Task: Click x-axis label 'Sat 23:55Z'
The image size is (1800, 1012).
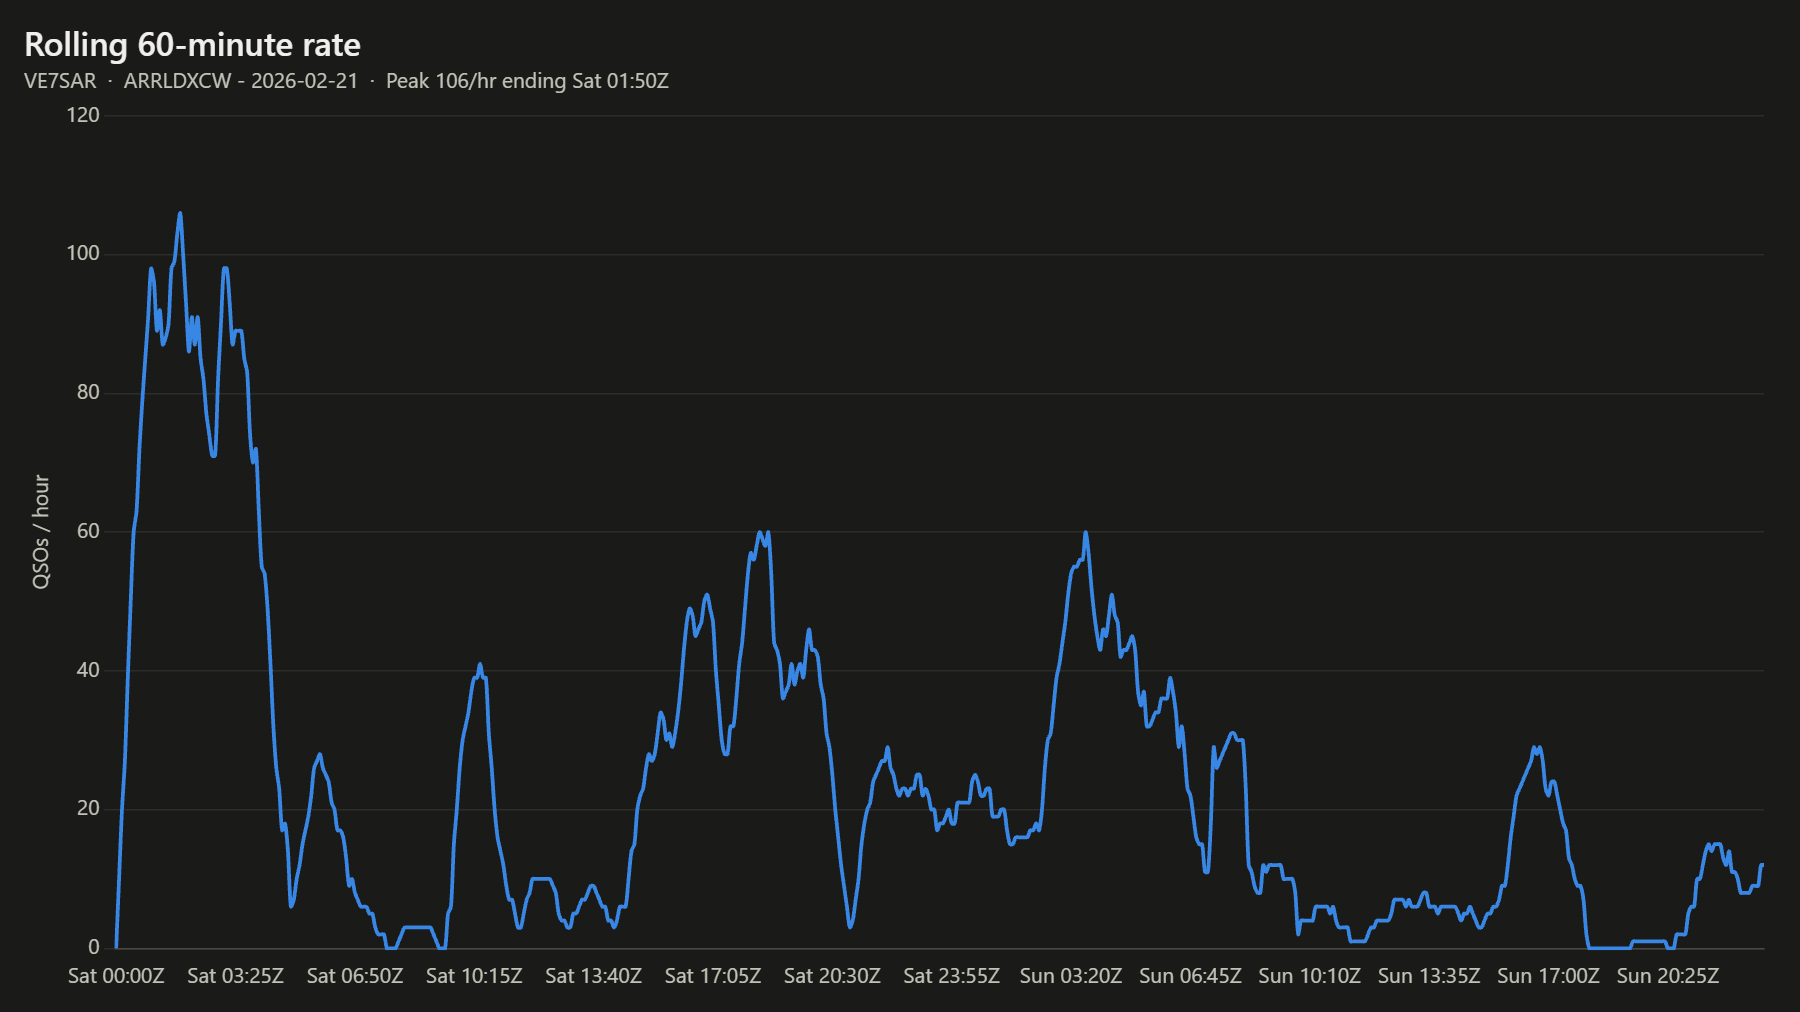Action: point(951,976)
